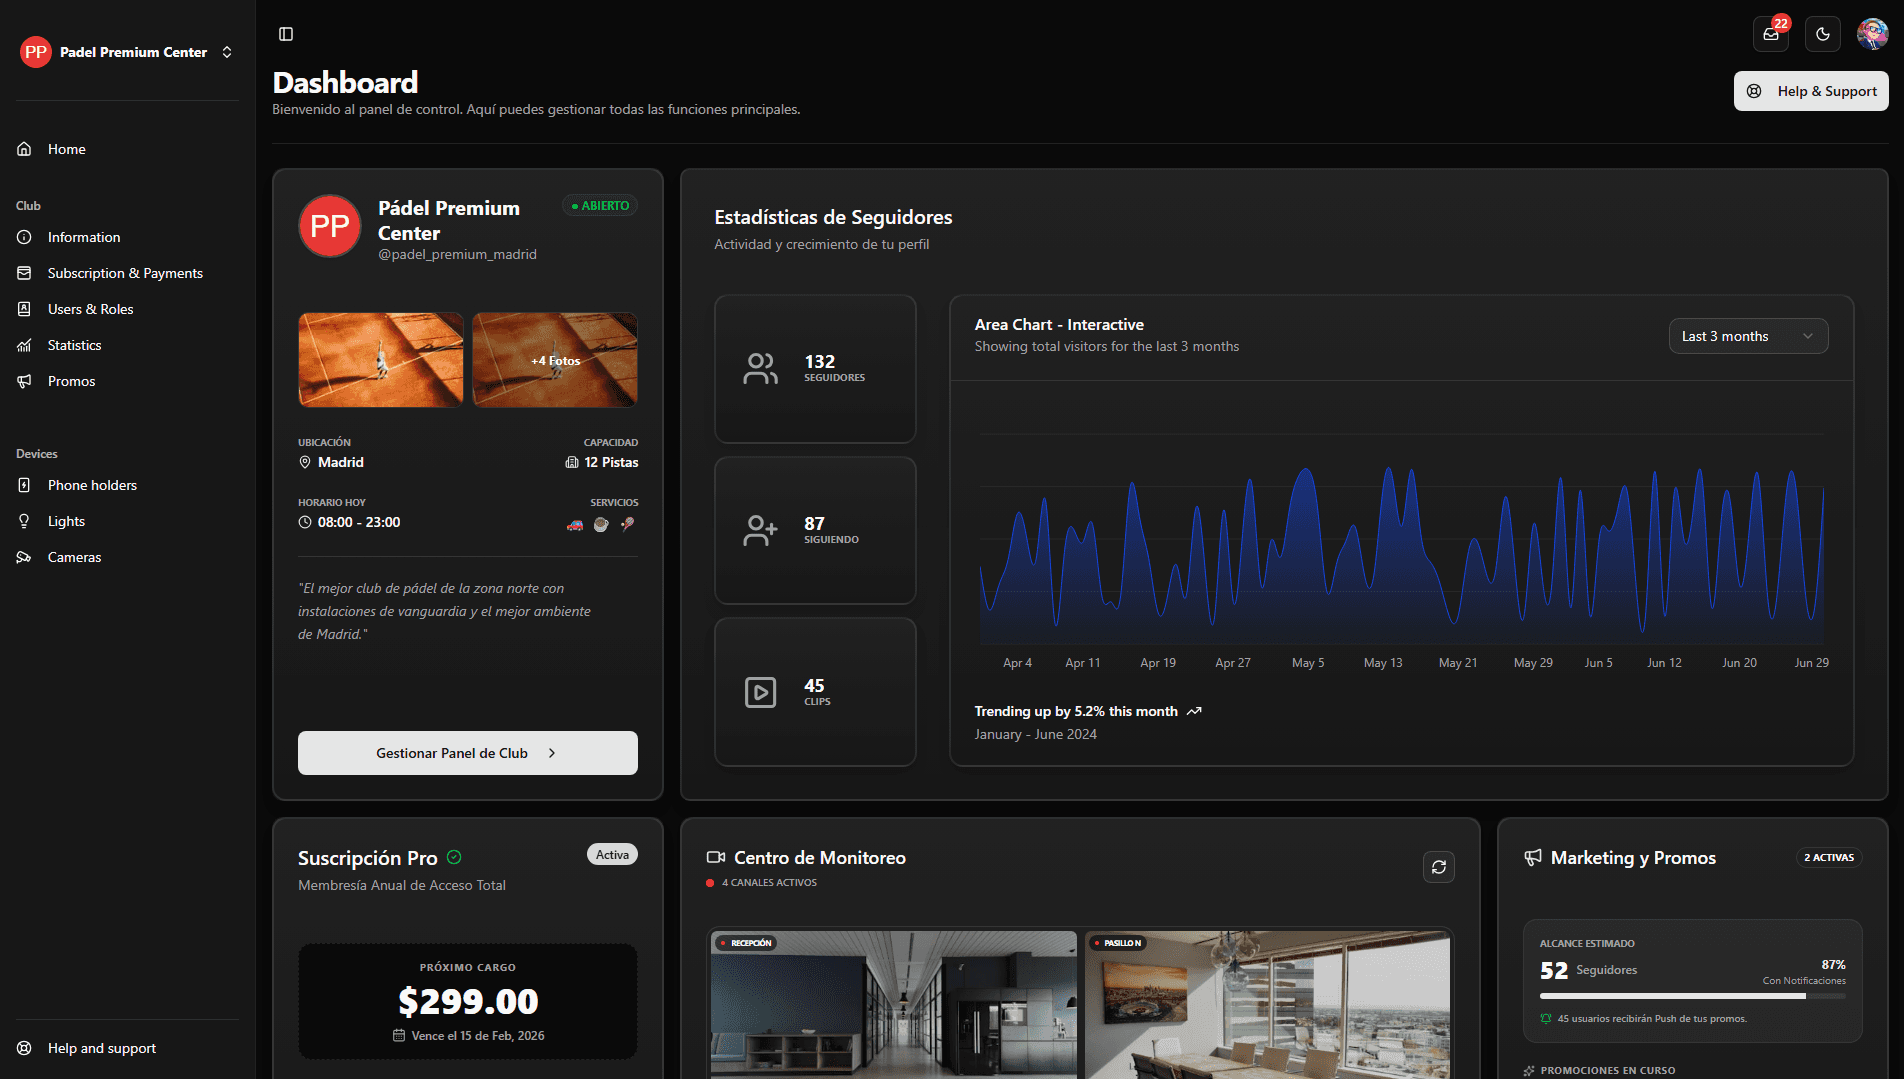Click the Promos sidebar icon
Image resolution: width=1904 pixels, height=1079 pixels.
point(23,380)
